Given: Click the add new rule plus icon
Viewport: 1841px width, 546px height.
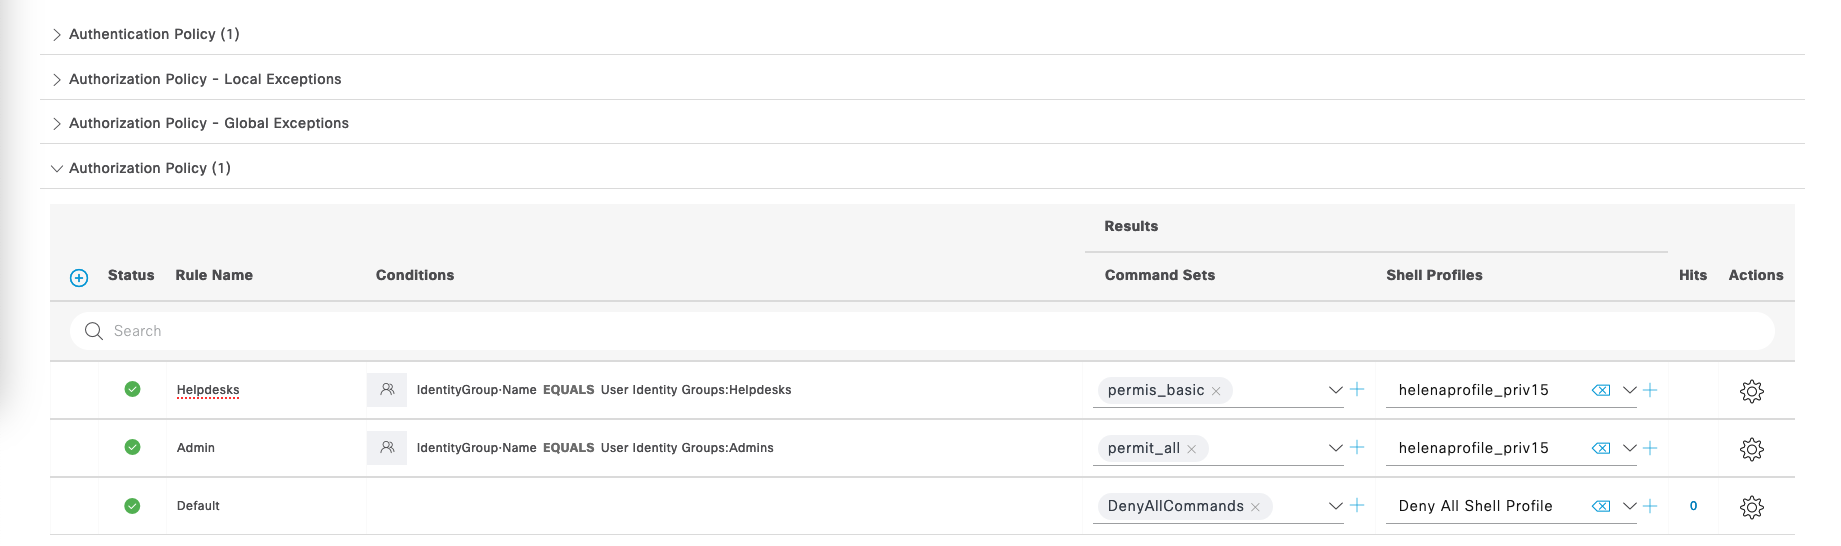Looking at the screenshot, I should coord(79,278).
